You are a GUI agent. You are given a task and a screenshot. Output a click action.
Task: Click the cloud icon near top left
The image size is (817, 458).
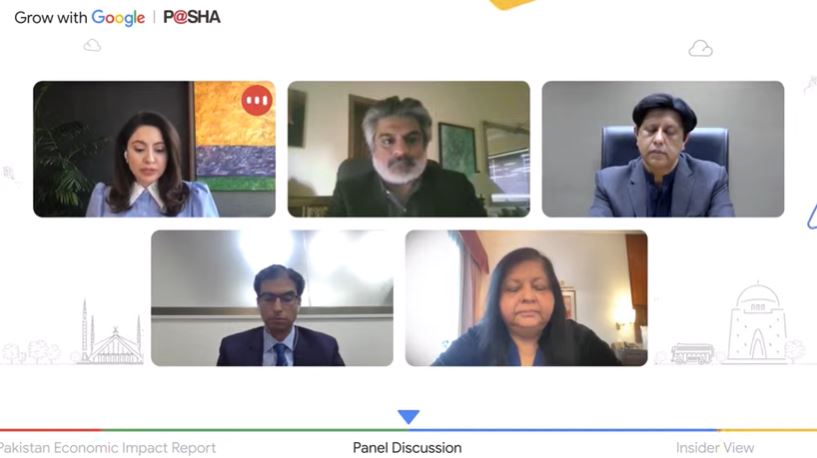click(x=92, y=45)
